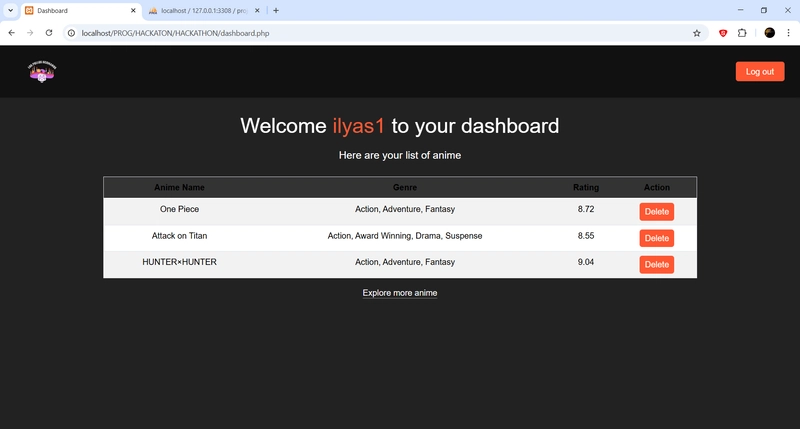Log out of the dashboard

[x=760, y=71]
